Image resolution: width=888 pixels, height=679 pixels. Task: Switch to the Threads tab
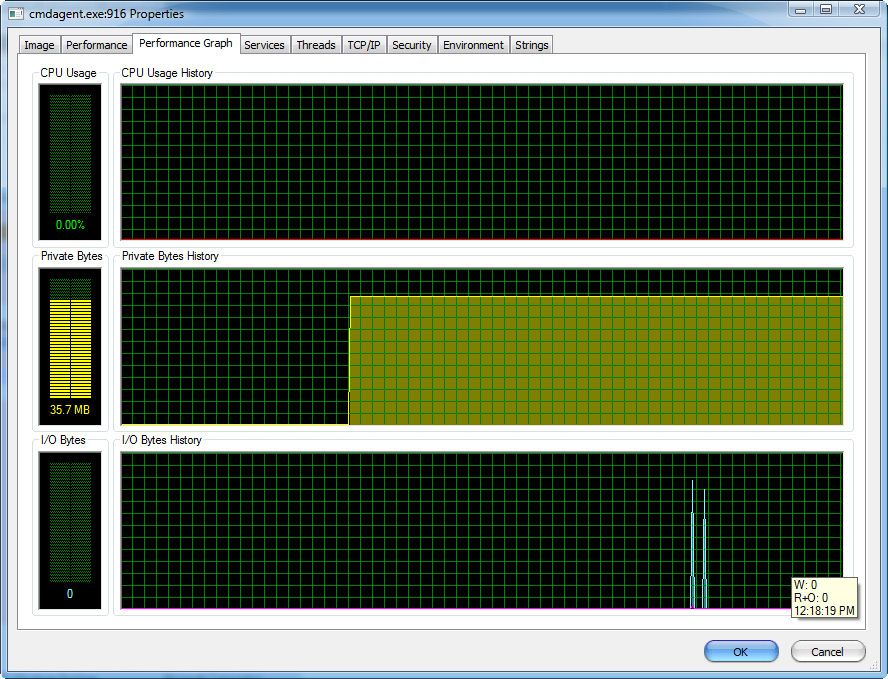pyautogui.click(x=315, y=45)
